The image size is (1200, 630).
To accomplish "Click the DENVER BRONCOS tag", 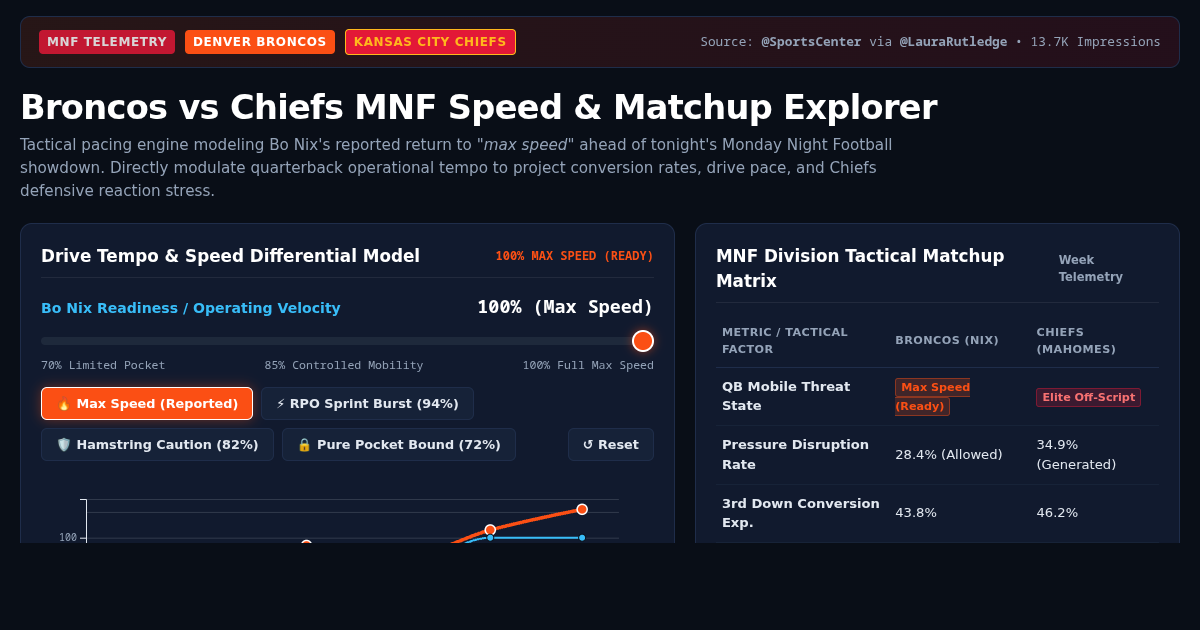I will (260, 42).
